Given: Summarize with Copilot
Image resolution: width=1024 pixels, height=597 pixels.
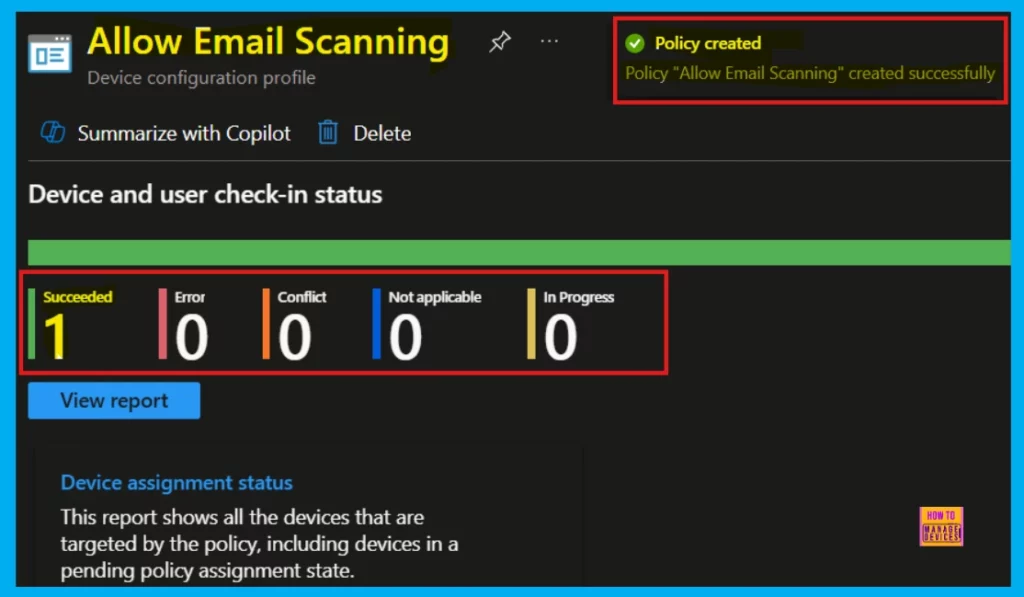Looking at the screenshot, I should [184, 133].
